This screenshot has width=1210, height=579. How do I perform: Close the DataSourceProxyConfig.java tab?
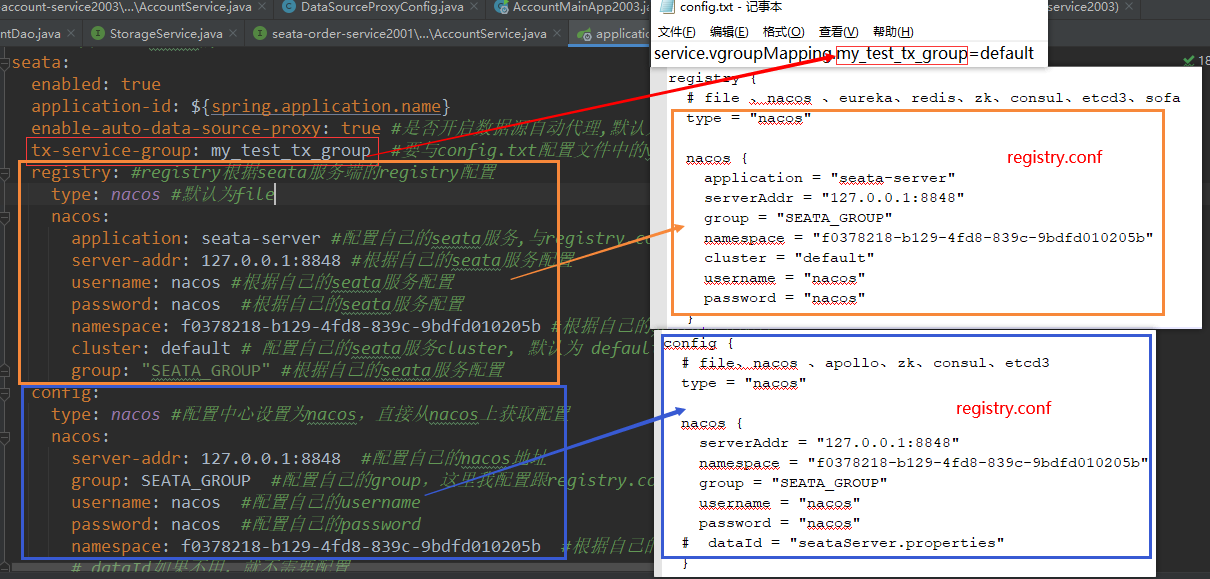pyautogui.click(x=472, y=8)
